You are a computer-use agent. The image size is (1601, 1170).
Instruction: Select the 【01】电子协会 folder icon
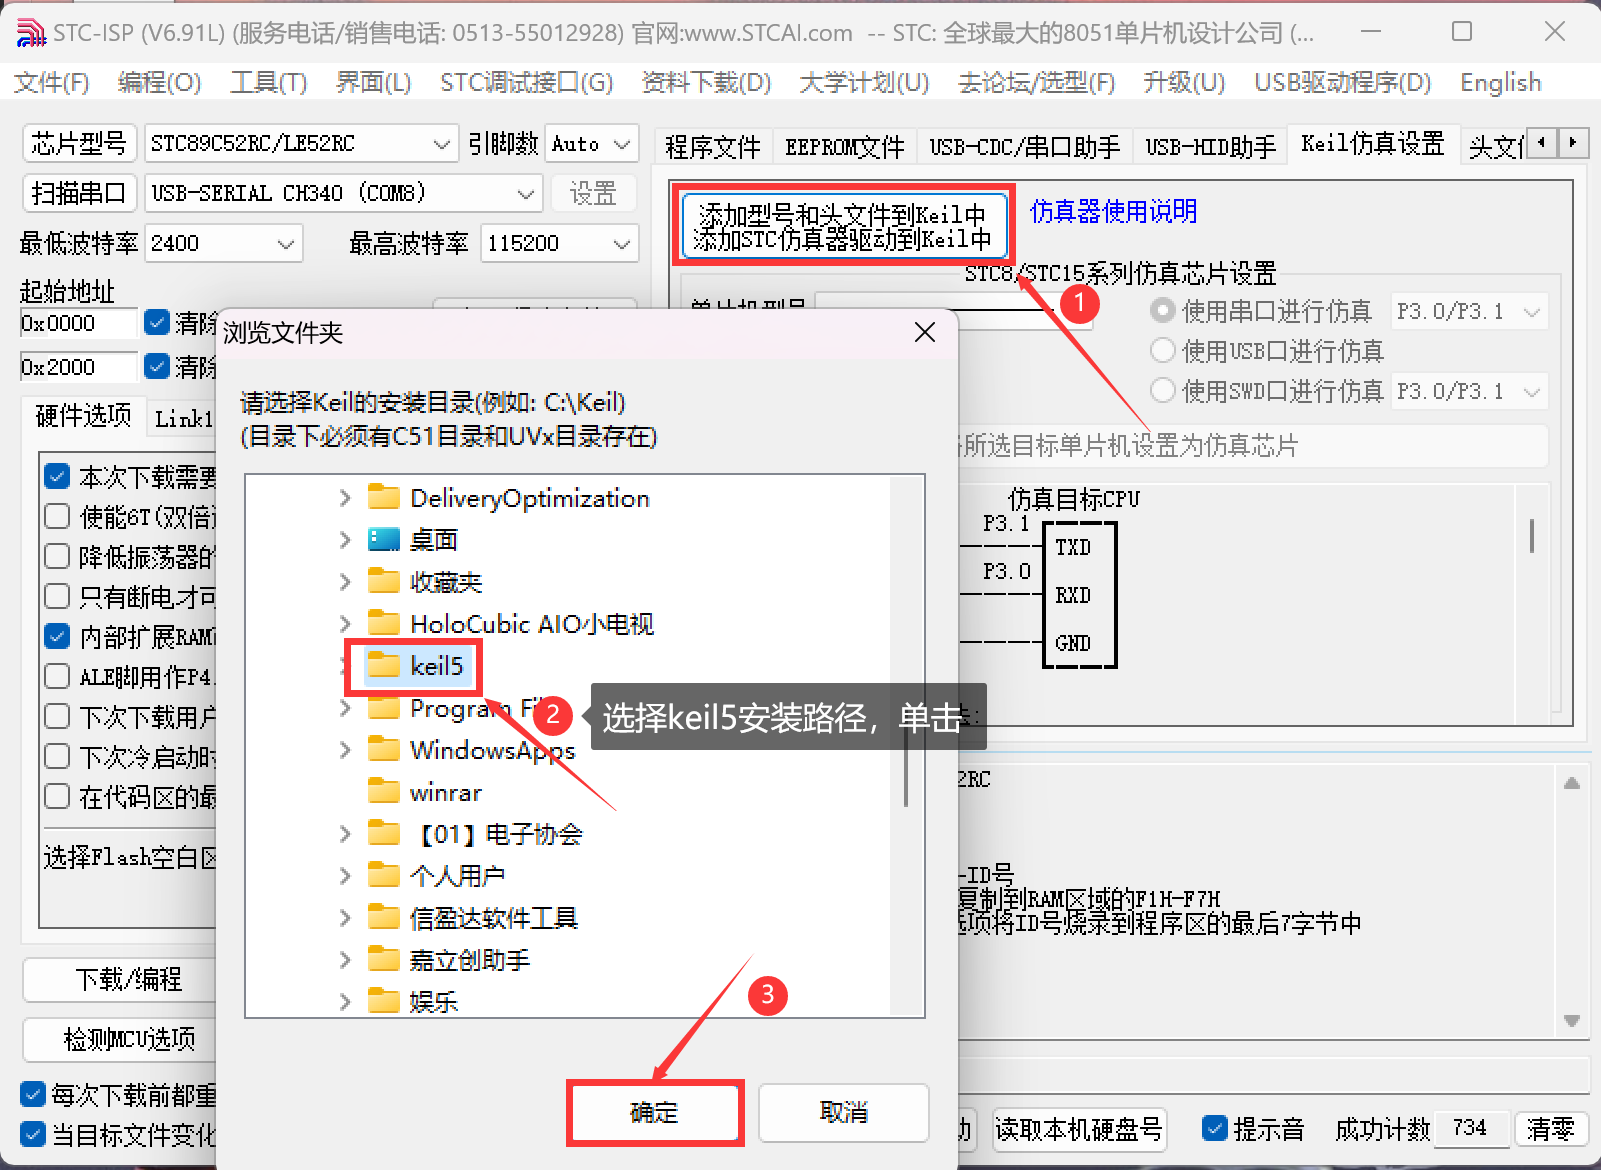tap(384, 833)
